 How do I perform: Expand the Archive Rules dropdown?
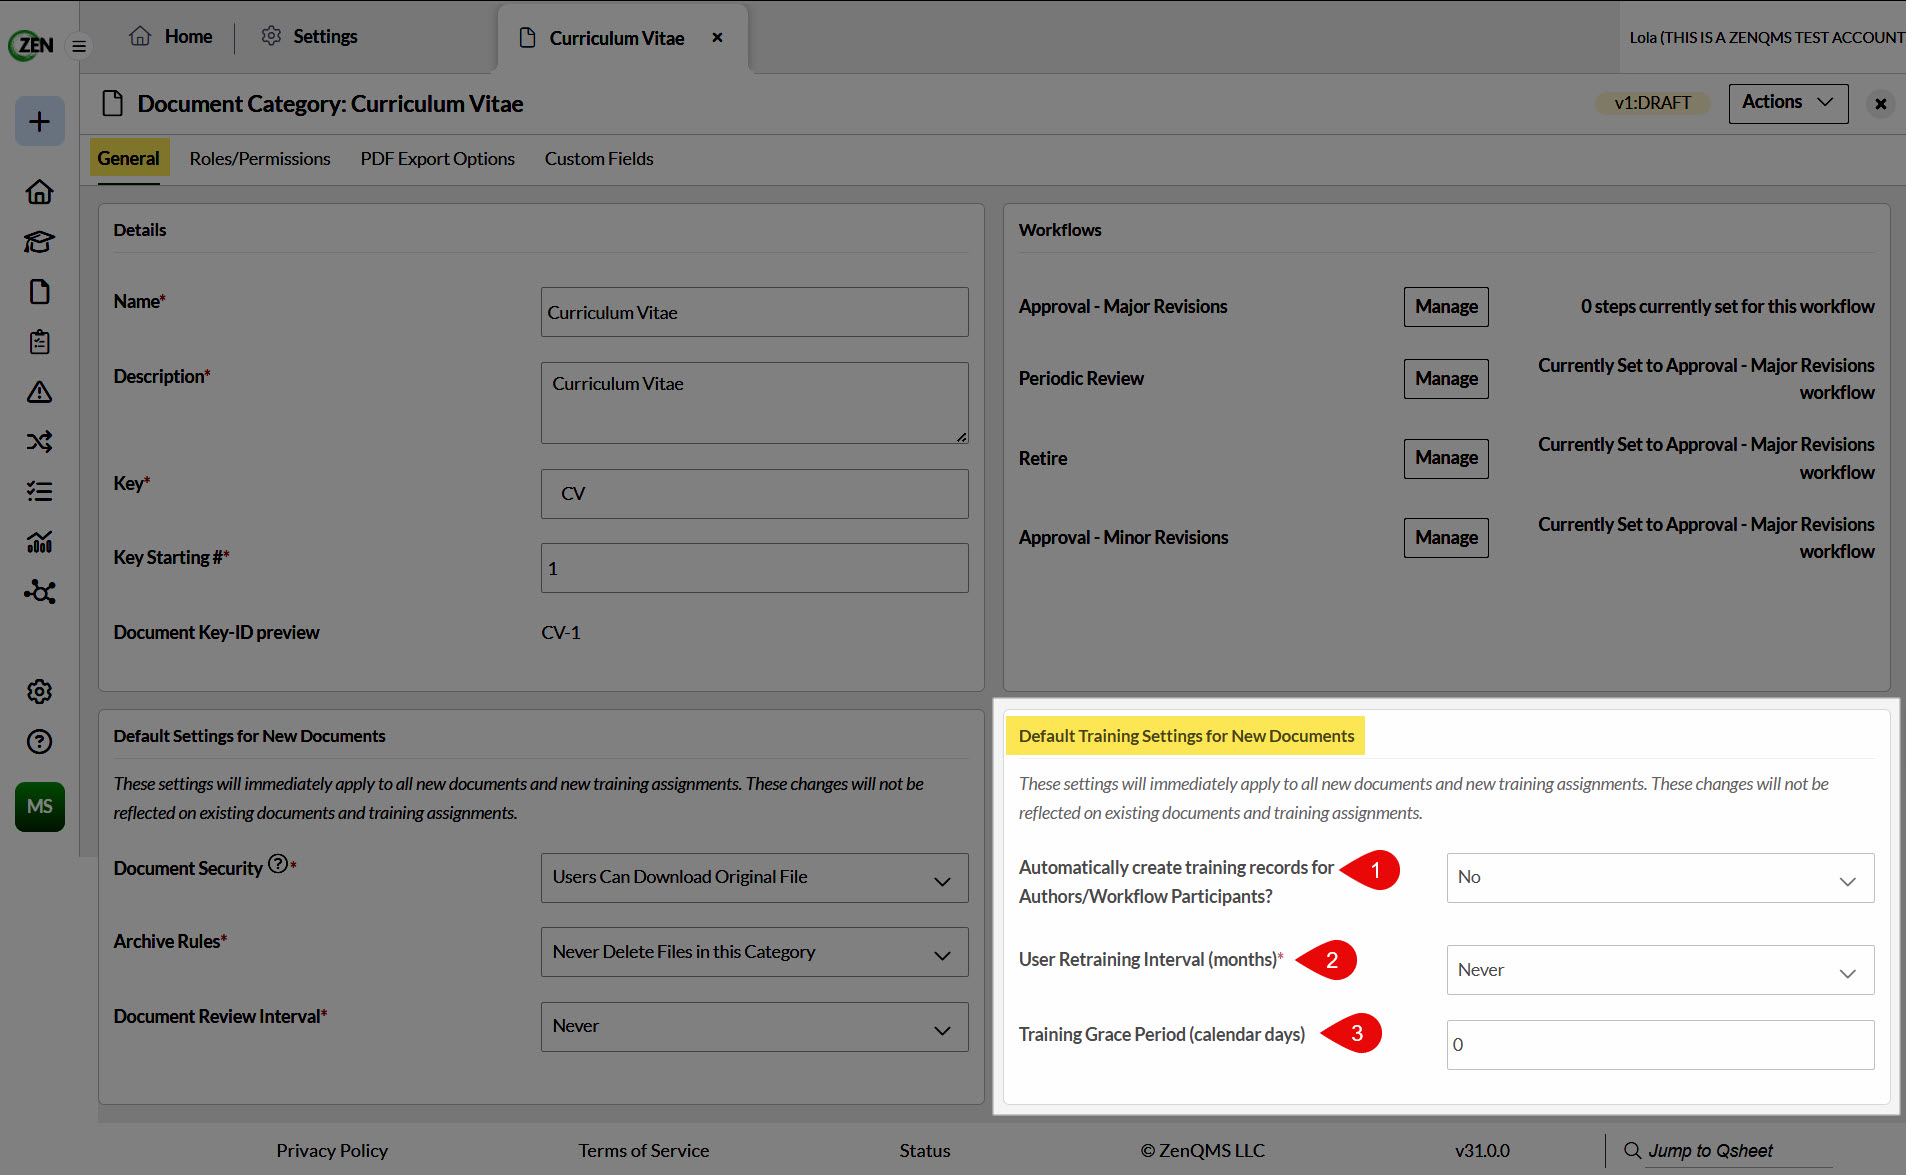(x=754, y=952)
